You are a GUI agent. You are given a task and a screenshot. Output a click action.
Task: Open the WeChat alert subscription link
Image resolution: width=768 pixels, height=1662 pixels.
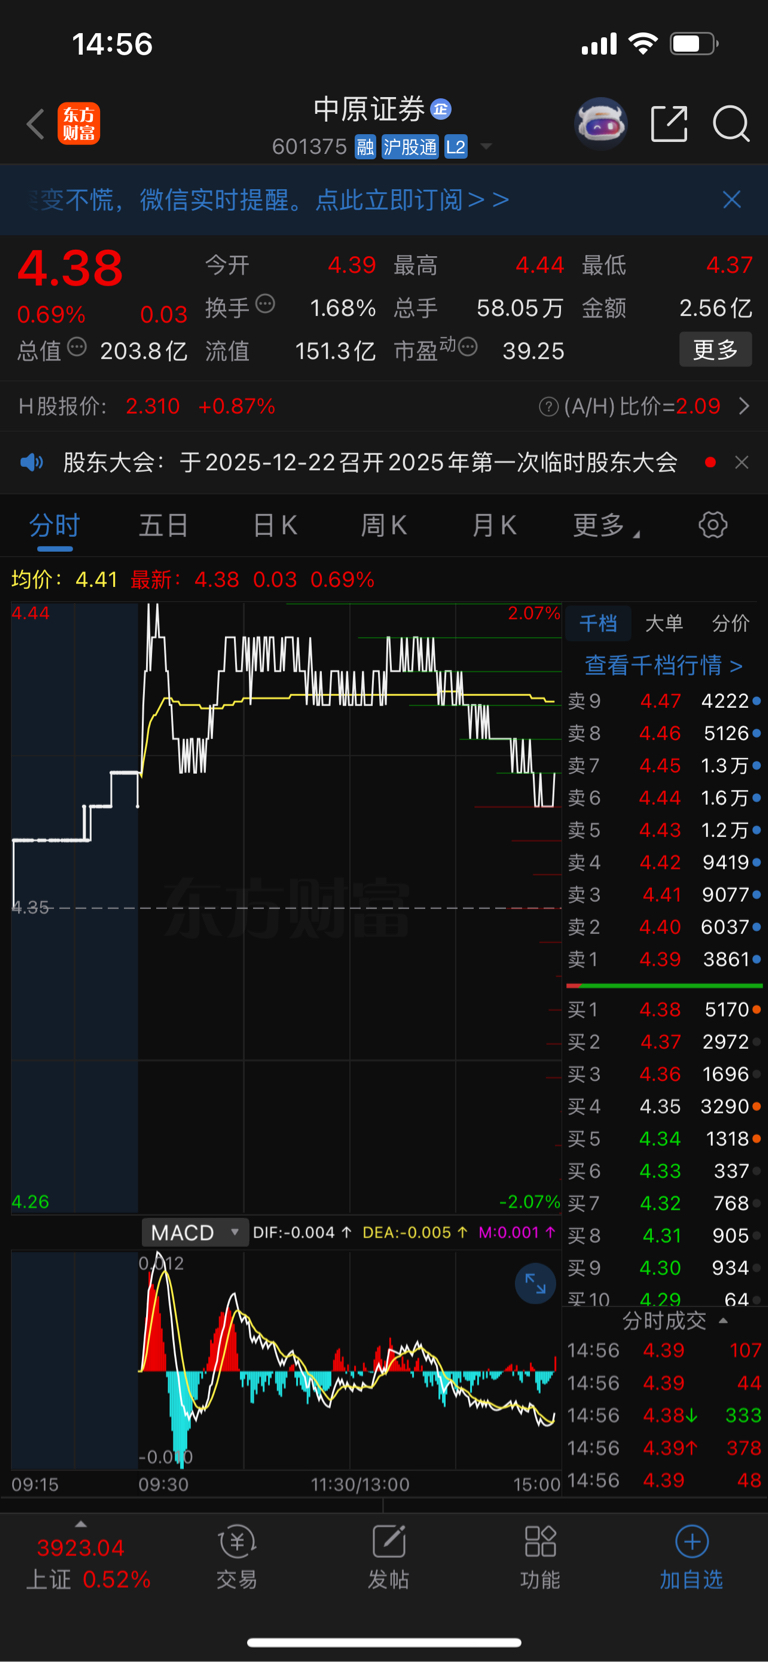tap(412, 200)
